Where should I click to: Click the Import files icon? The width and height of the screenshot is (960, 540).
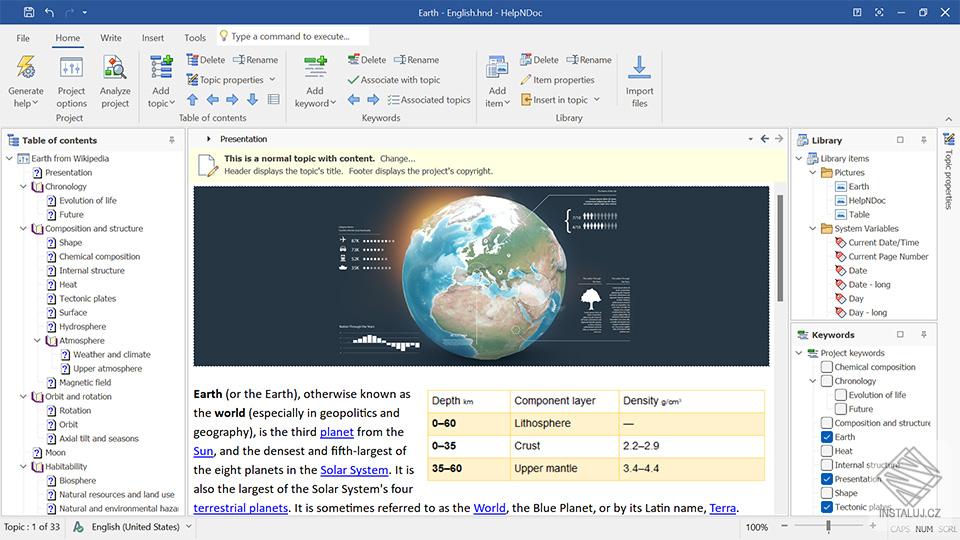639,69
